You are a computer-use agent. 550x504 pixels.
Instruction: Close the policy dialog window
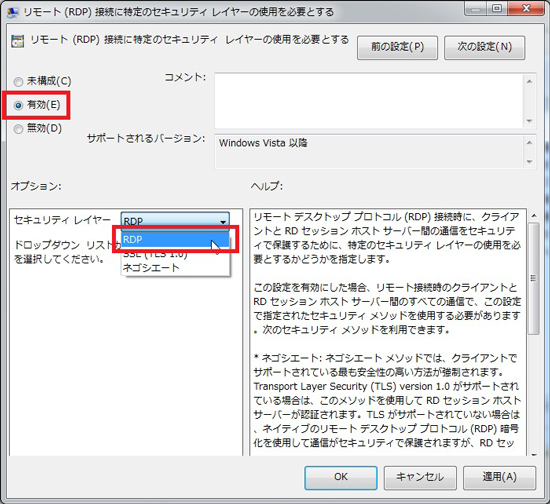tap(526, 8)
